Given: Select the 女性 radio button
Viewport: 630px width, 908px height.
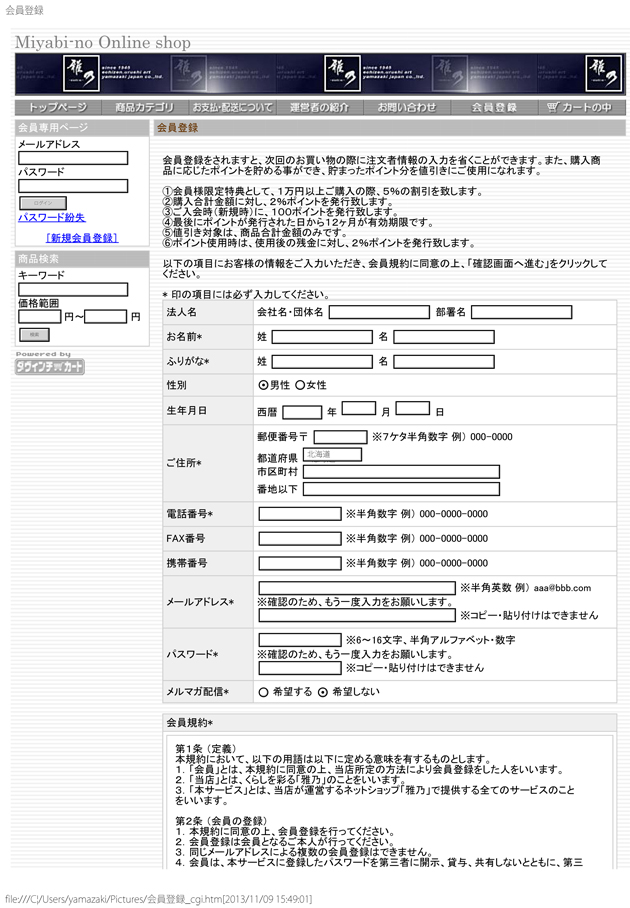Looking at the screenshot, I should click(300, 385).
